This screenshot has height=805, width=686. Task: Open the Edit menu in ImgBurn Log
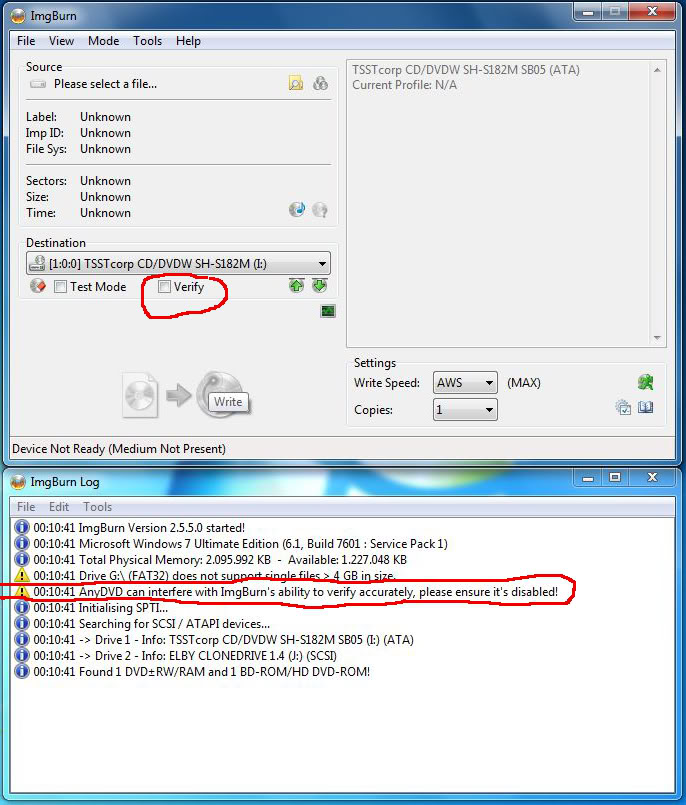pyautogui.click(x=59, y=507)
